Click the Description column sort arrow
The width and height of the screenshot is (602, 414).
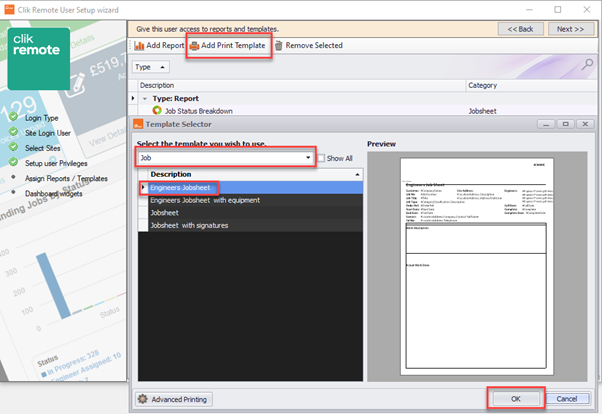(357, 174)
